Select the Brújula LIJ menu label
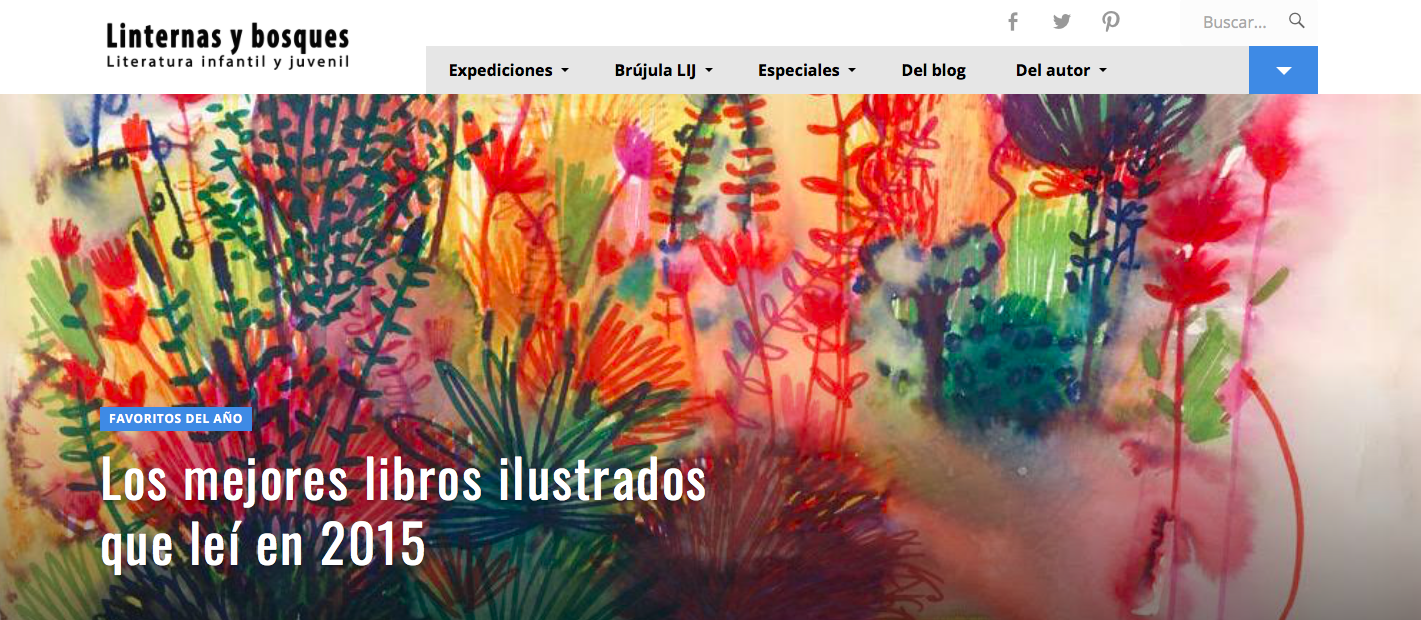Viewport: 1421px width, 620px height. click(655, 70)
